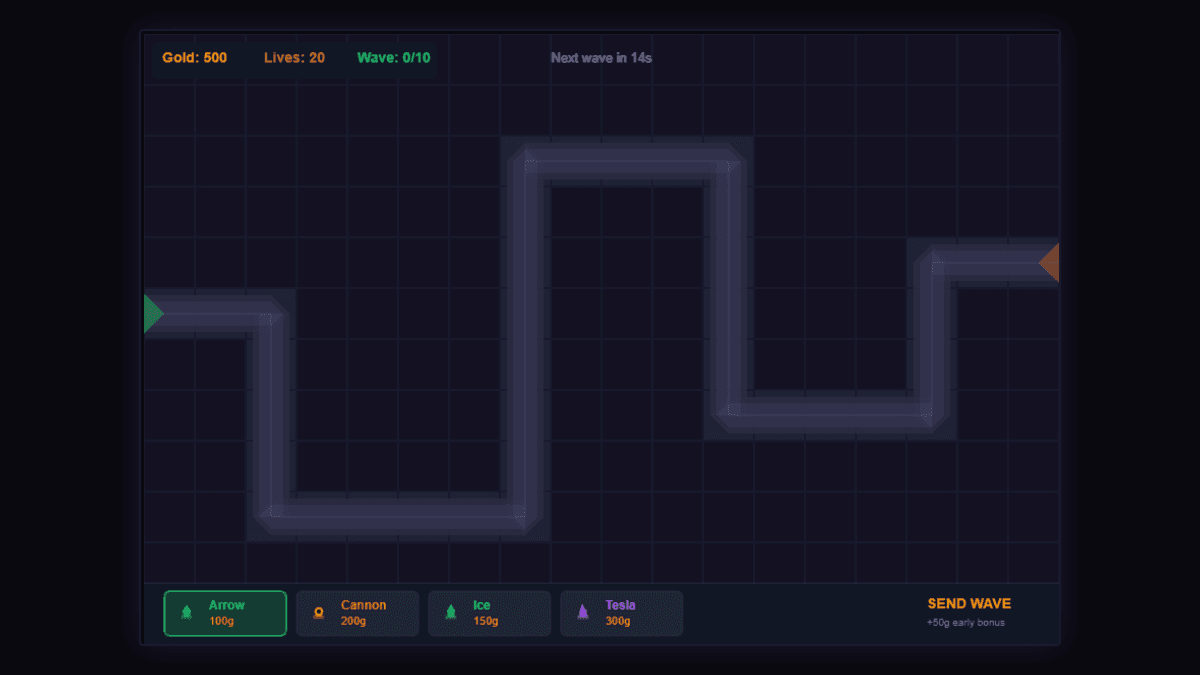This screenshot has height=675, width=1200.
Task: Select the purple Tesla tower icon
Action: [583, 613]
